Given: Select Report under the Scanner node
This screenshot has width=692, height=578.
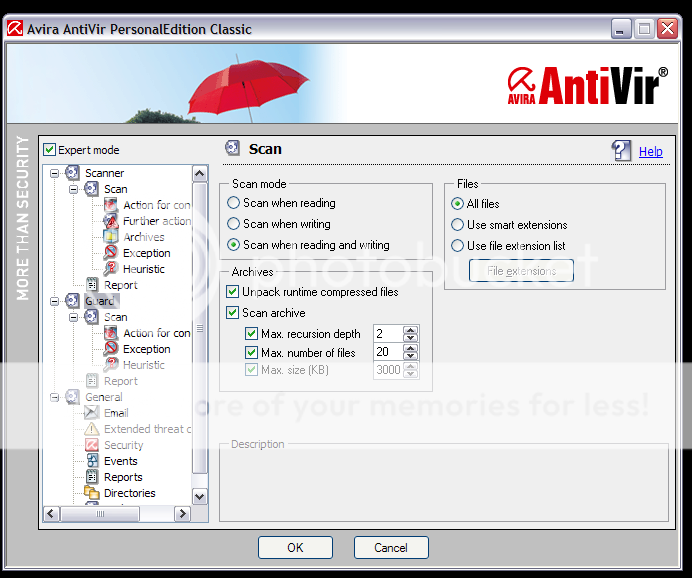Looking at the screenshot, I should 121,285.
